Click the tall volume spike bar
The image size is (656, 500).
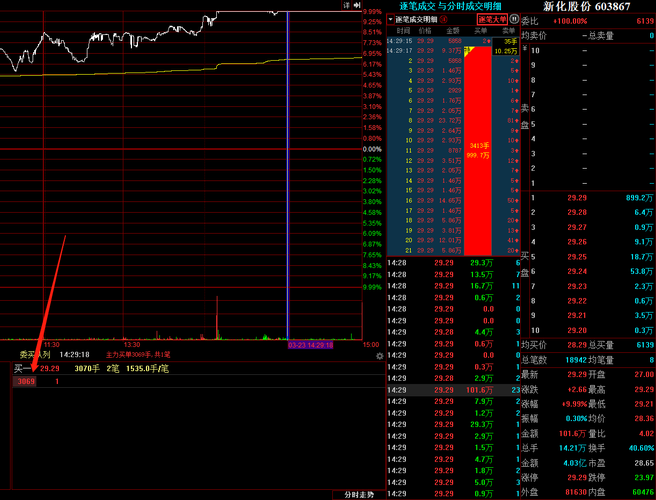(217, 317)
